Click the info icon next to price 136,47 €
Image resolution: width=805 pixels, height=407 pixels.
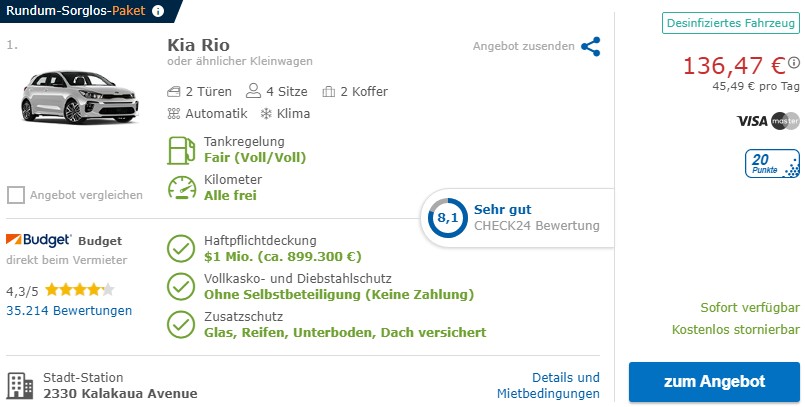(x=794, y=63)
